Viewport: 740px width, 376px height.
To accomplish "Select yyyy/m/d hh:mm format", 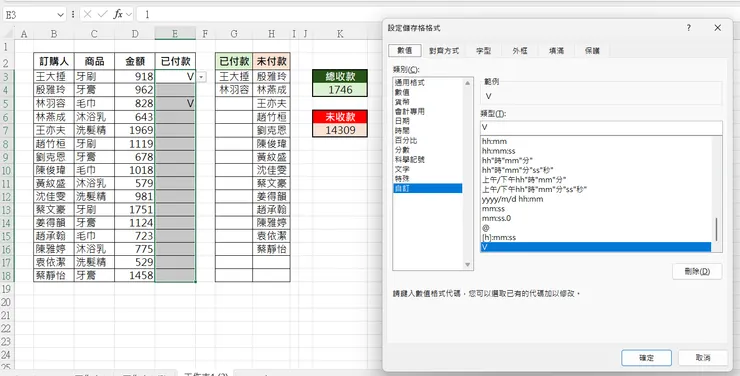I will 596,199.
